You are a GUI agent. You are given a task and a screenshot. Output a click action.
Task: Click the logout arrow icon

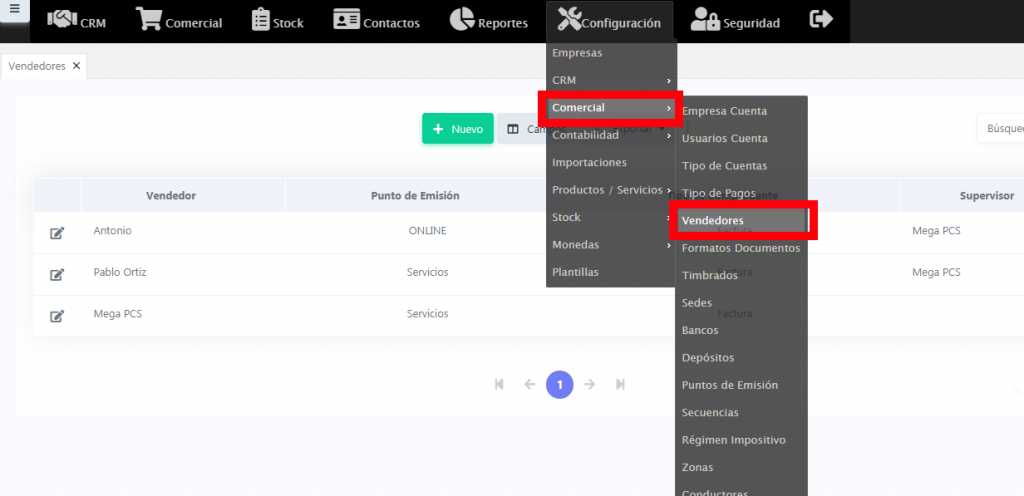pyautogui.click(x=821, y=19)
